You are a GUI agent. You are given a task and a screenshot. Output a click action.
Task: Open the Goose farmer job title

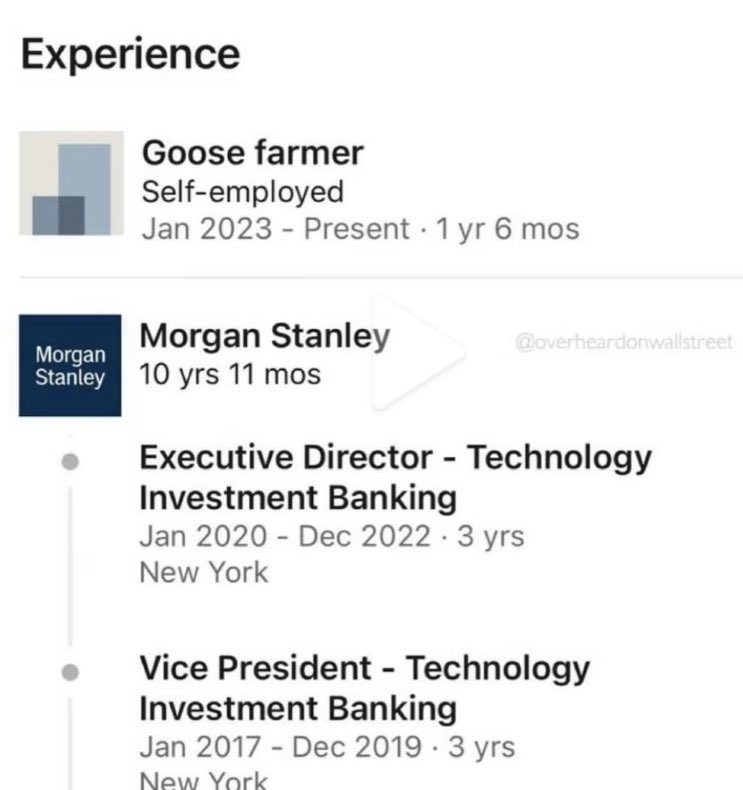pos(253,153)
